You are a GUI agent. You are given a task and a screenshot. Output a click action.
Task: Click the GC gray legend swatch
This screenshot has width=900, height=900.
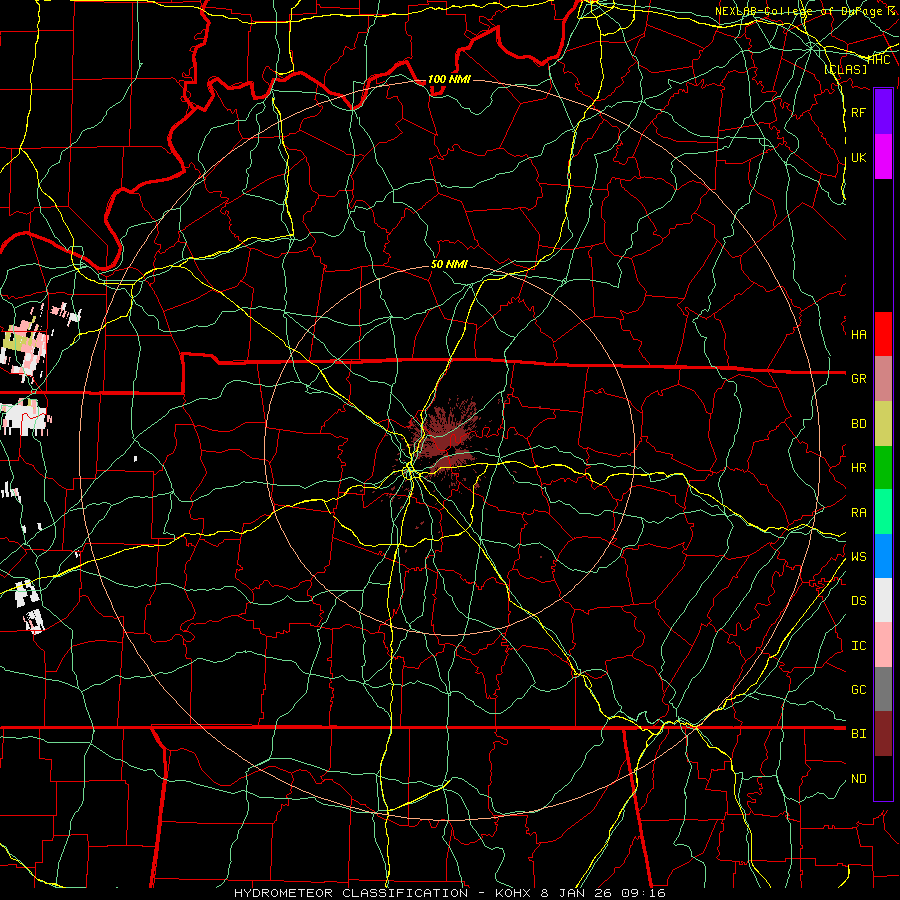[x=883, y=689]
